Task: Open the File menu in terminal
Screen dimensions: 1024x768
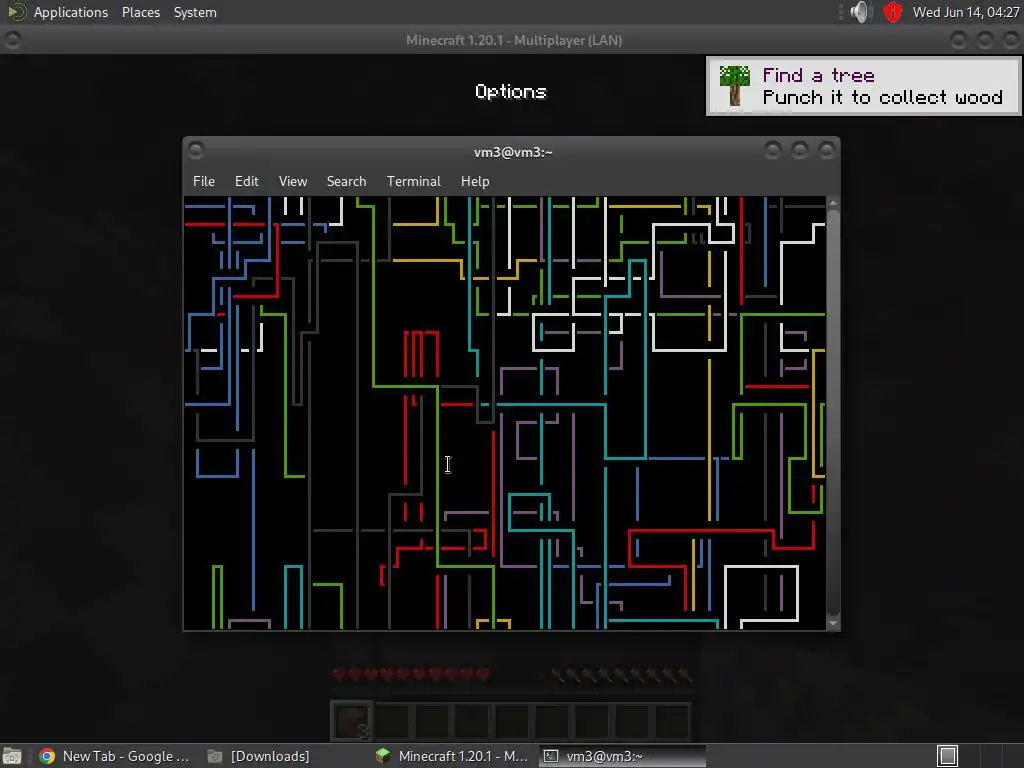Action: click(x=204, y=182)
